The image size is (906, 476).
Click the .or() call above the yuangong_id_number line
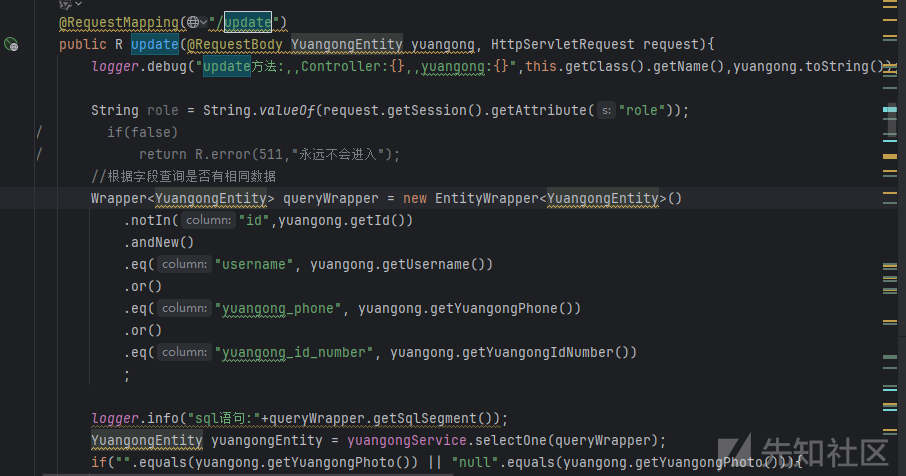pyautogui.click(x=143, y=330)
